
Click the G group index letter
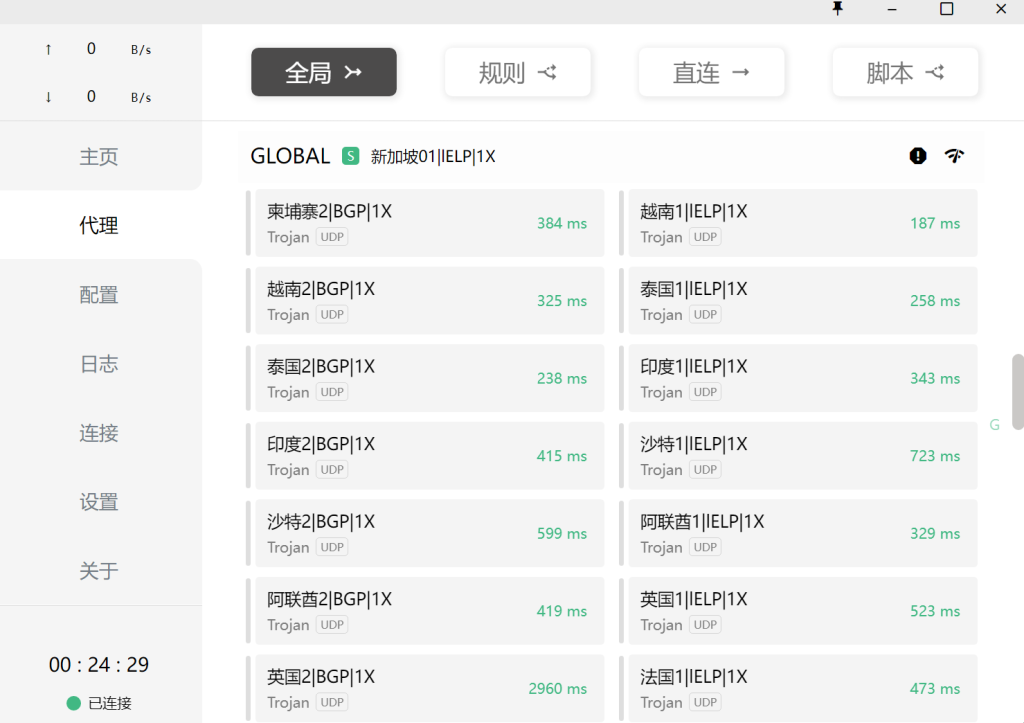(x=994, y=425)
